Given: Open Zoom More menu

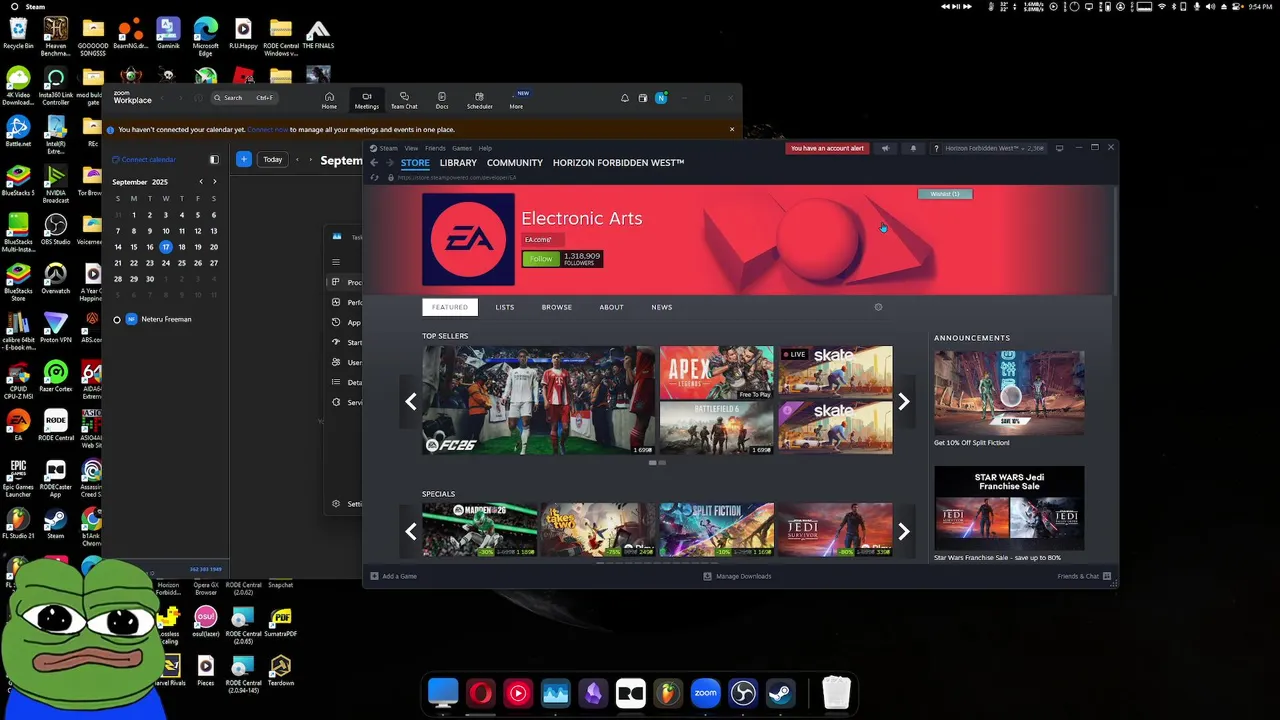Looking at the screenshot, I should (x=516, y=101).
